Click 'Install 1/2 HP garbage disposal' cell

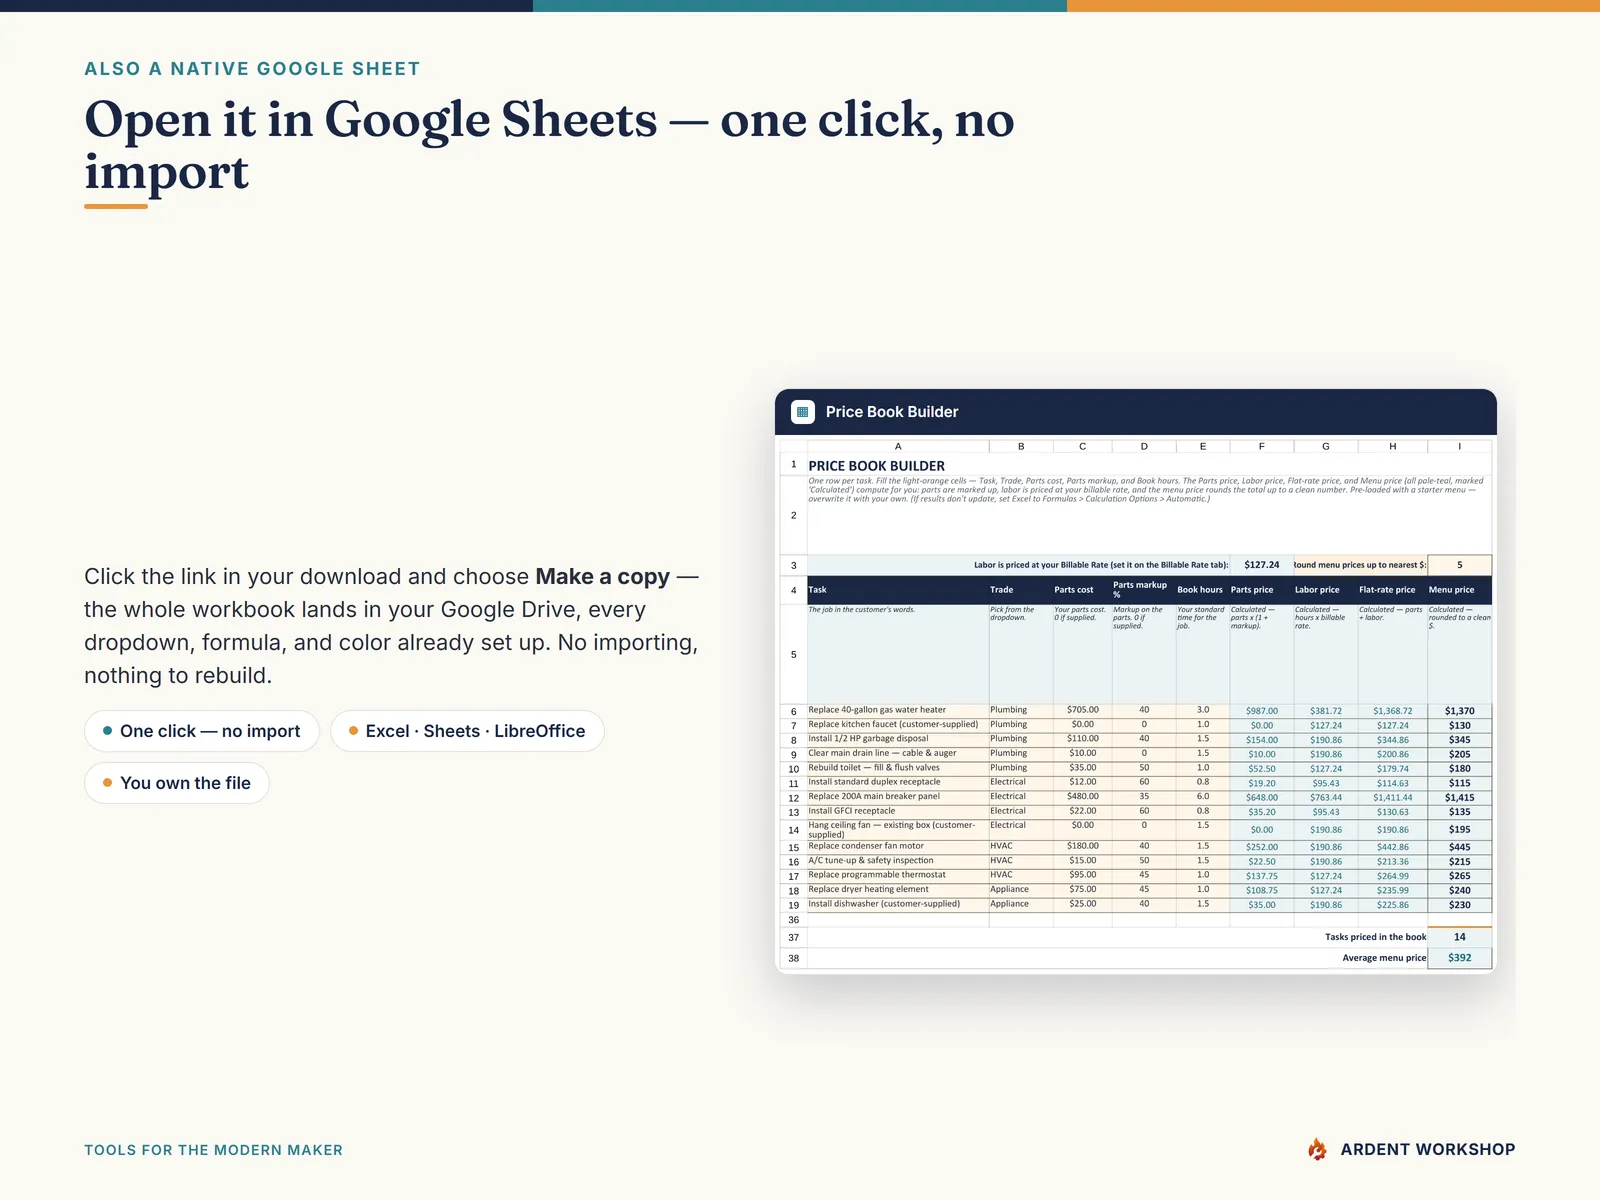pos(898,739)
